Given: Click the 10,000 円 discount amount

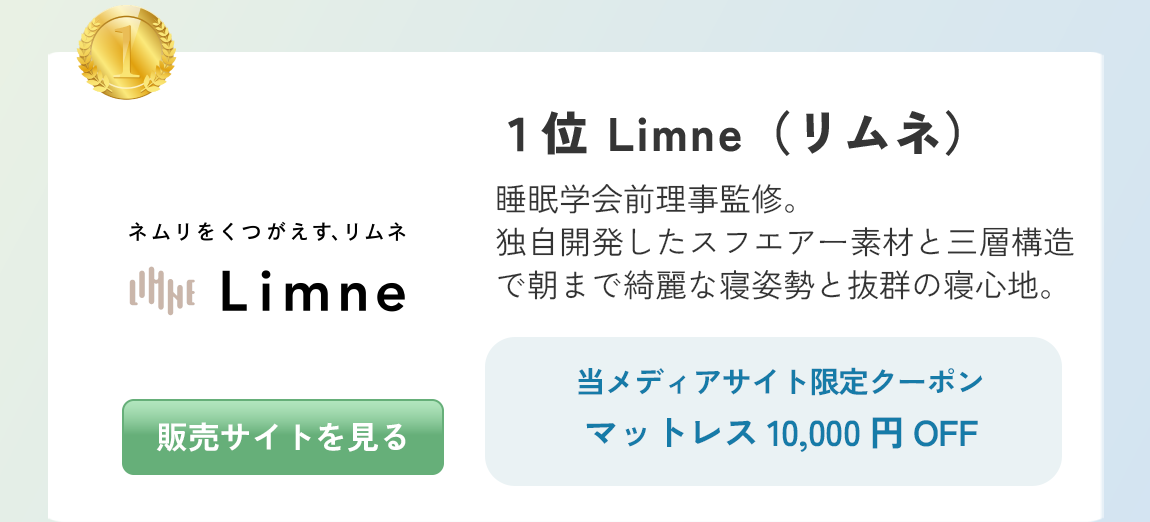Looking at the screenshot, I should point(832,435).
